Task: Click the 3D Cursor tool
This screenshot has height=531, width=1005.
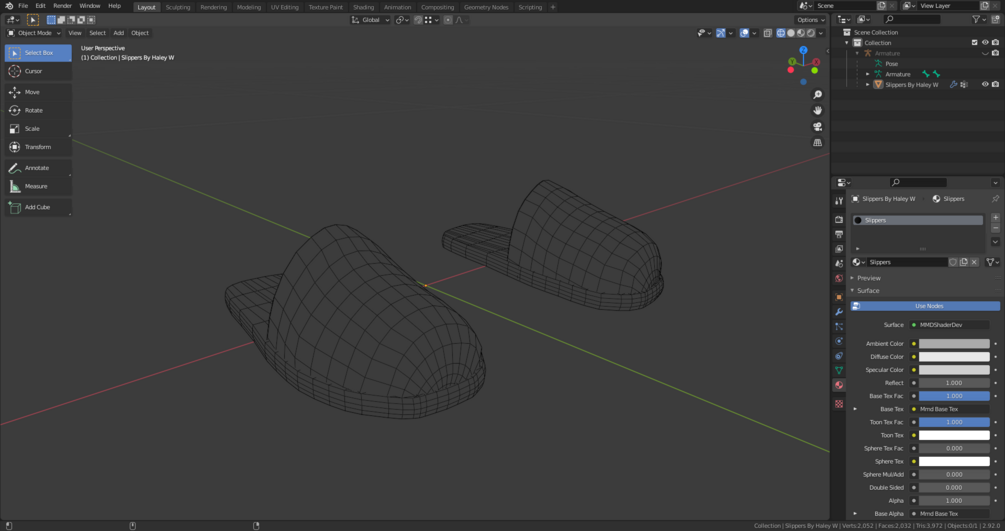Action: tap(37, 71)
